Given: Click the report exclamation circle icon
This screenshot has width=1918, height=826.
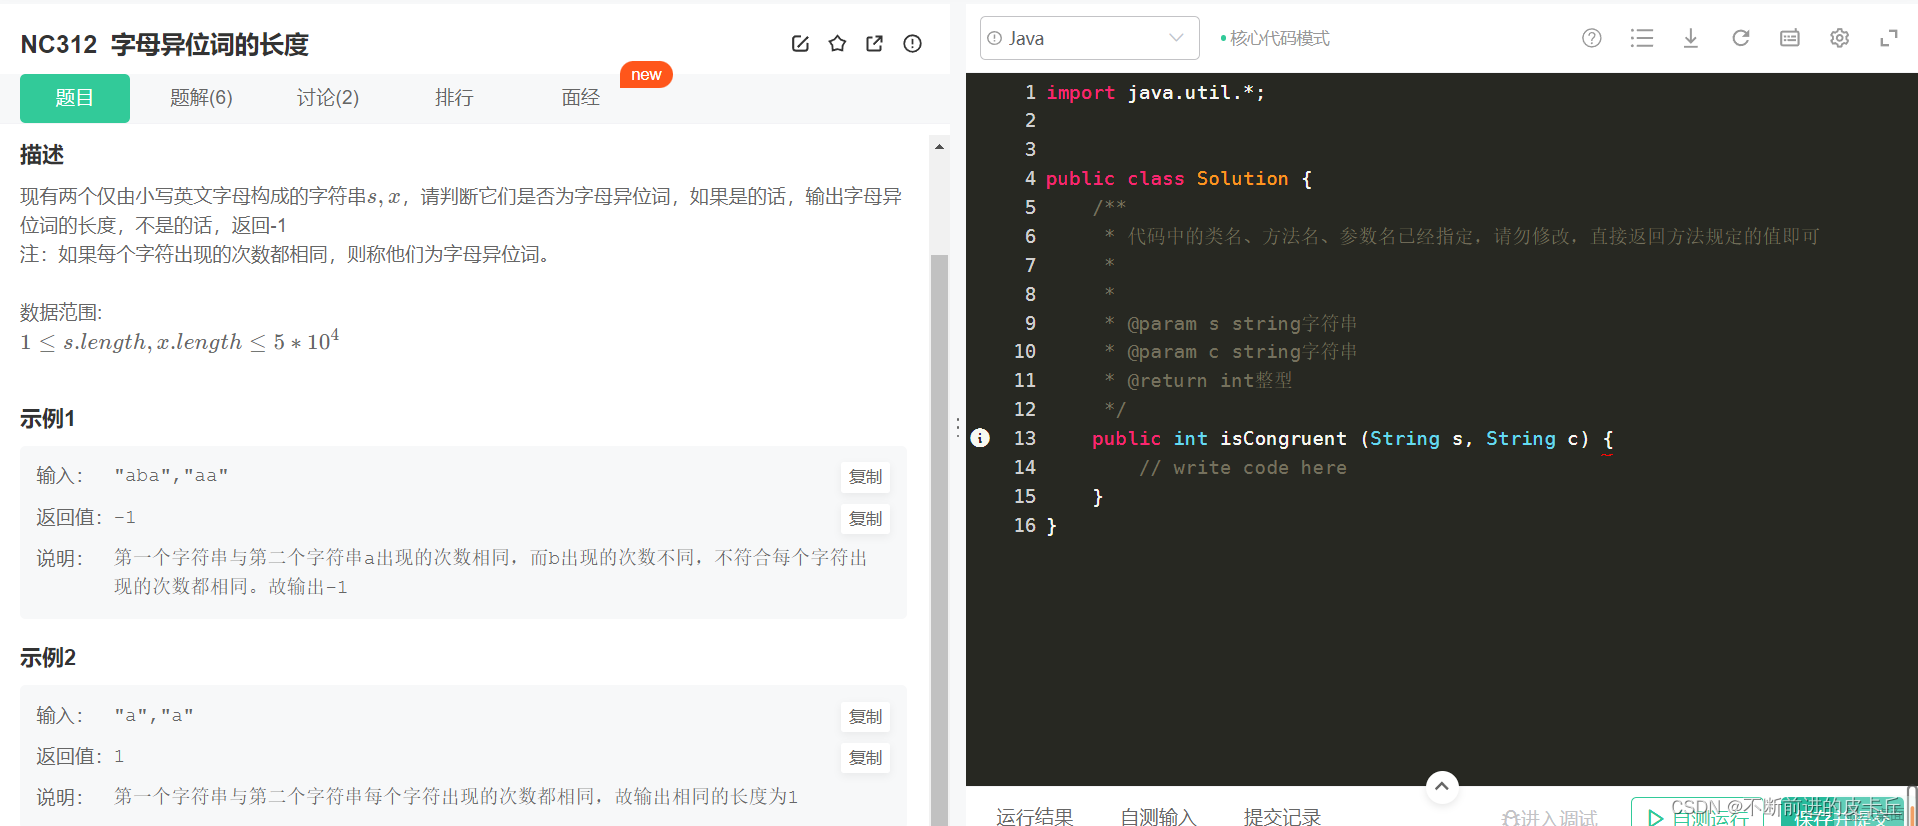Looking at the screenshot, I should [912, 43].
